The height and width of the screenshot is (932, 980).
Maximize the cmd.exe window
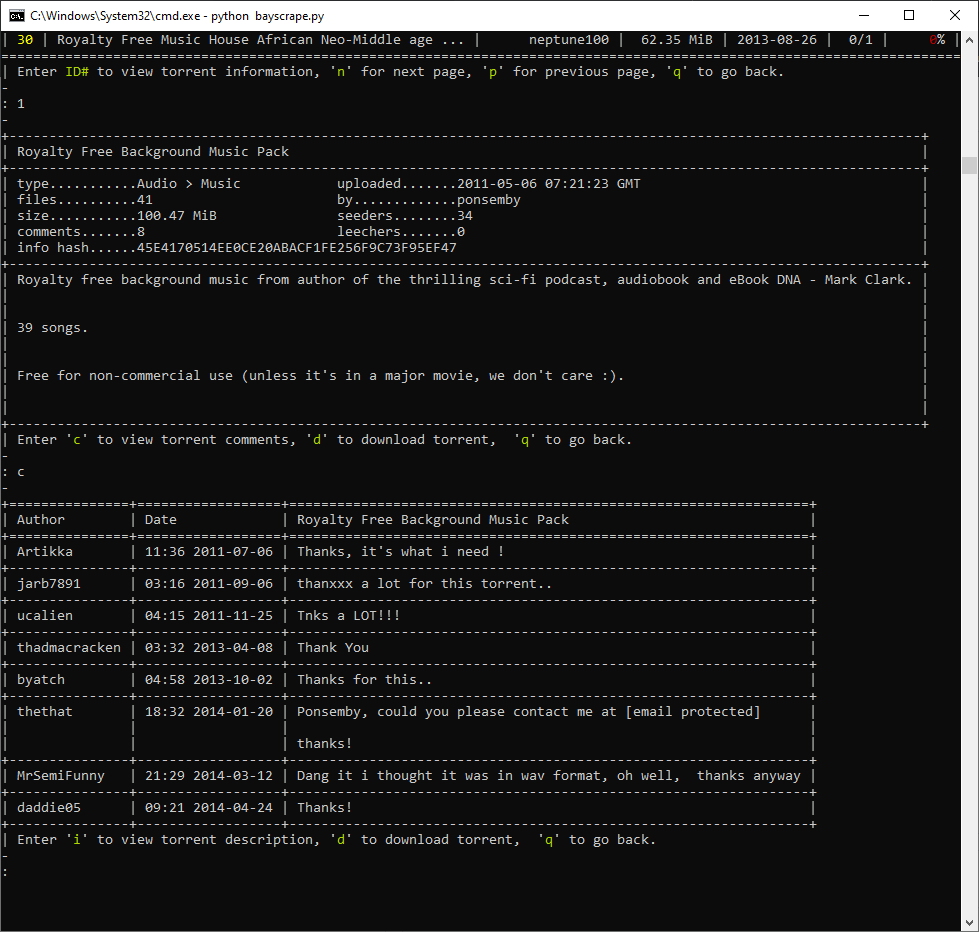tap(909, 16)
